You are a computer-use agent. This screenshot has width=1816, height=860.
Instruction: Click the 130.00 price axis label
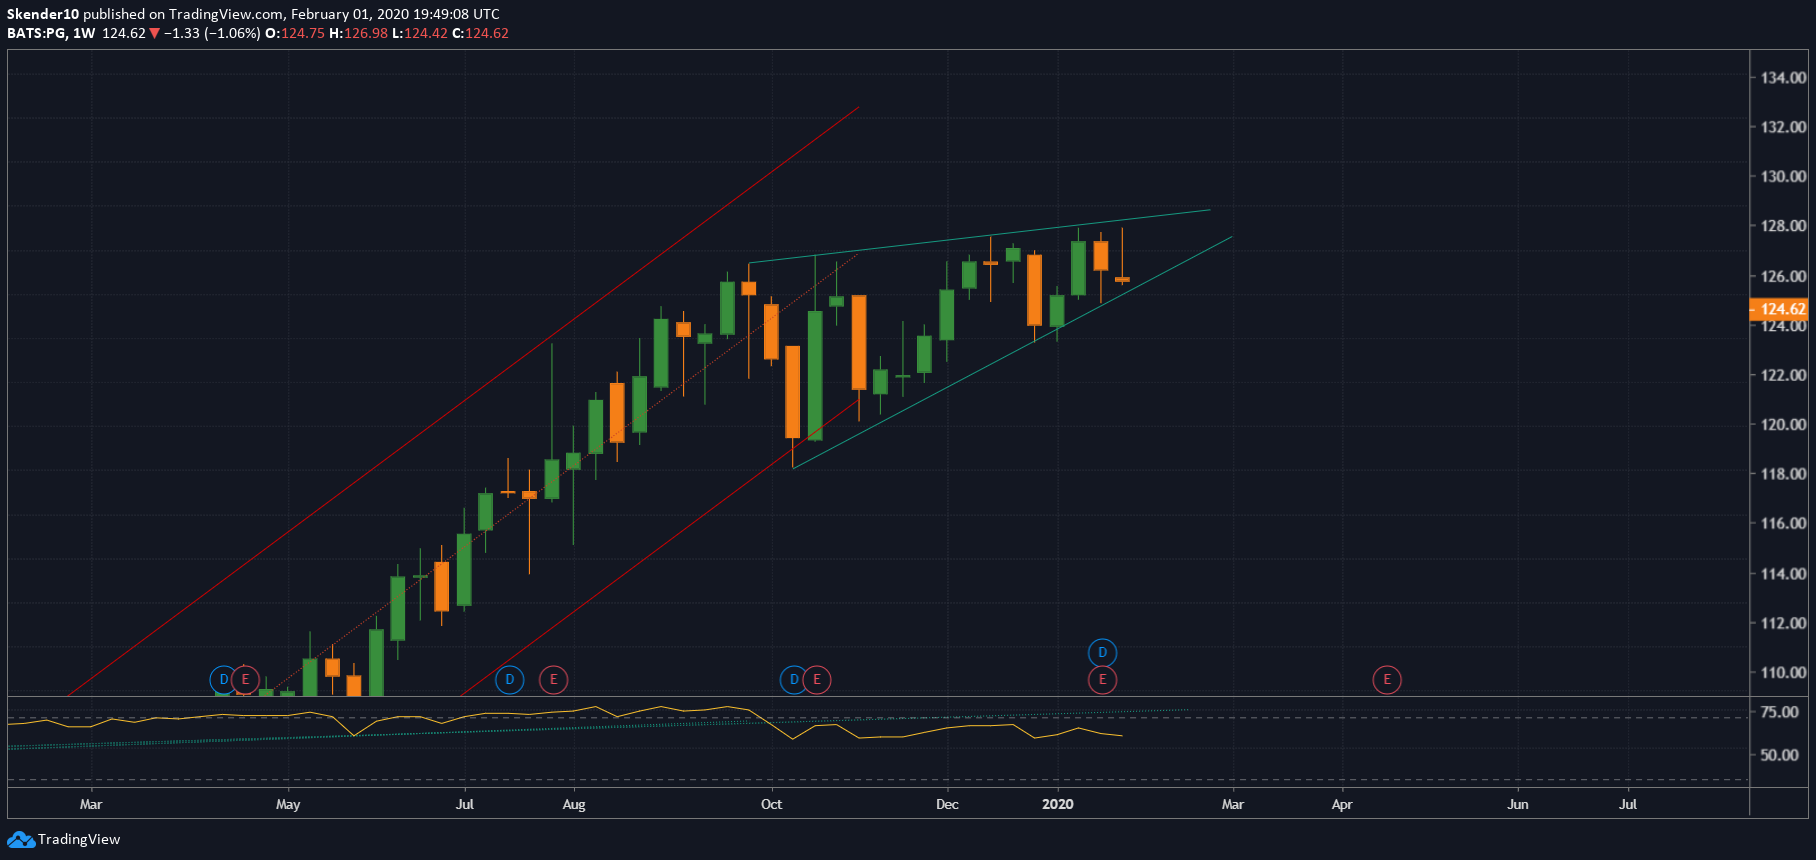point(1784,176)
